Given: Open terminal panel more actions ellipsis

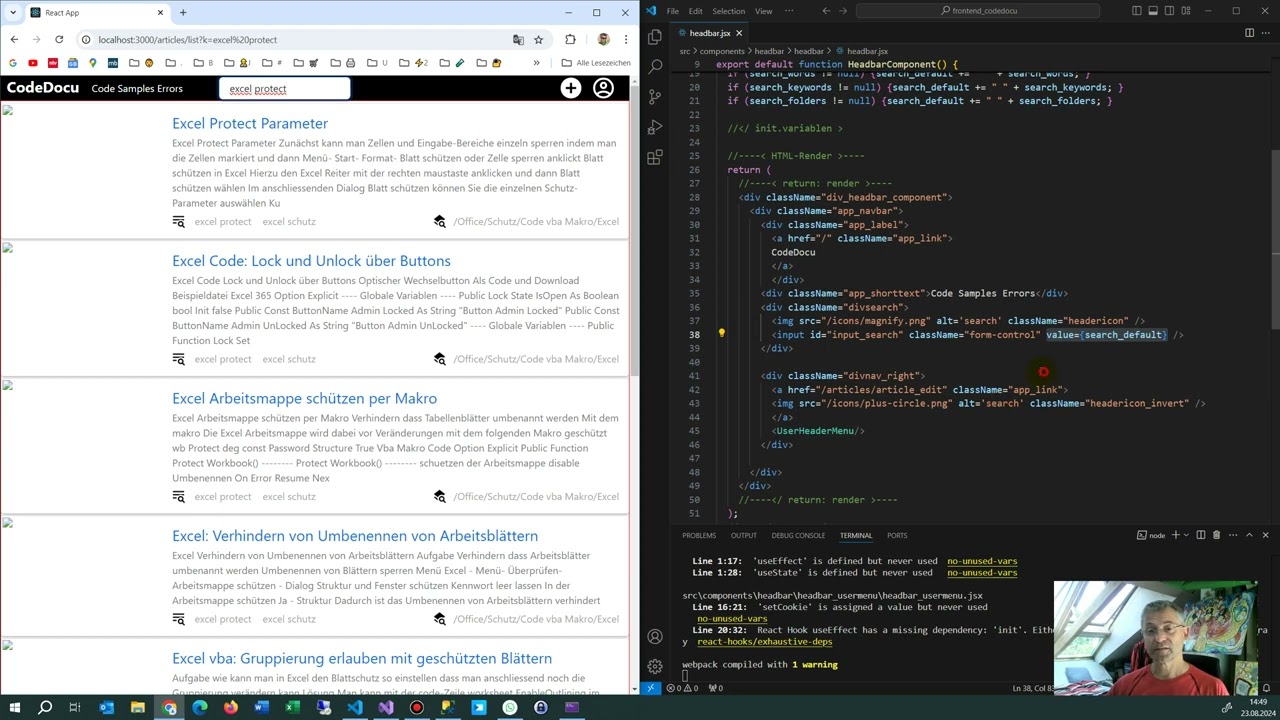Looking at the screenshot, I should pyautogui.click(x=1232, y=535).
